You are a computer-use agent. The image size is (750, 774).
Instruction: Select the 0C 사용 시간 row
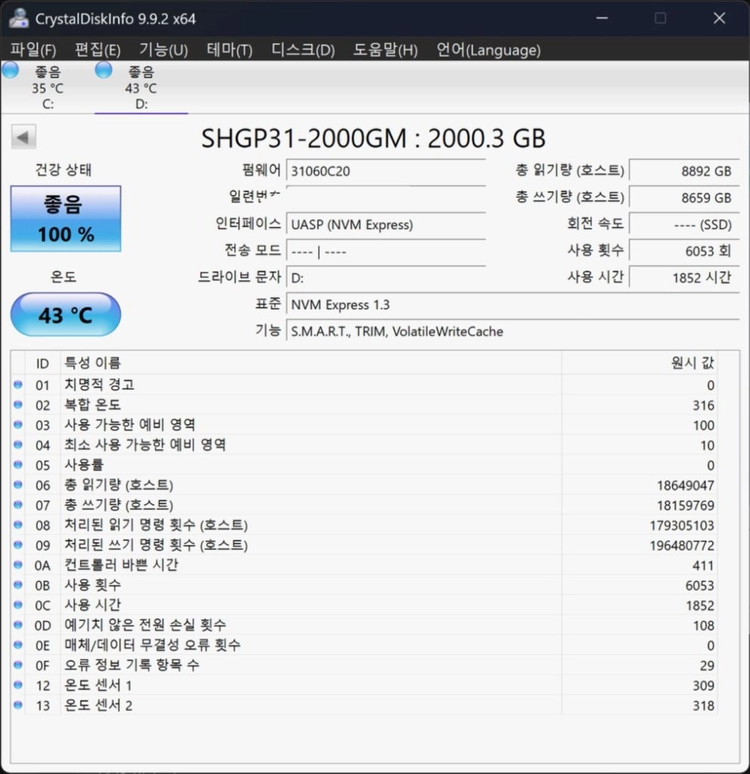click(364, 605)
